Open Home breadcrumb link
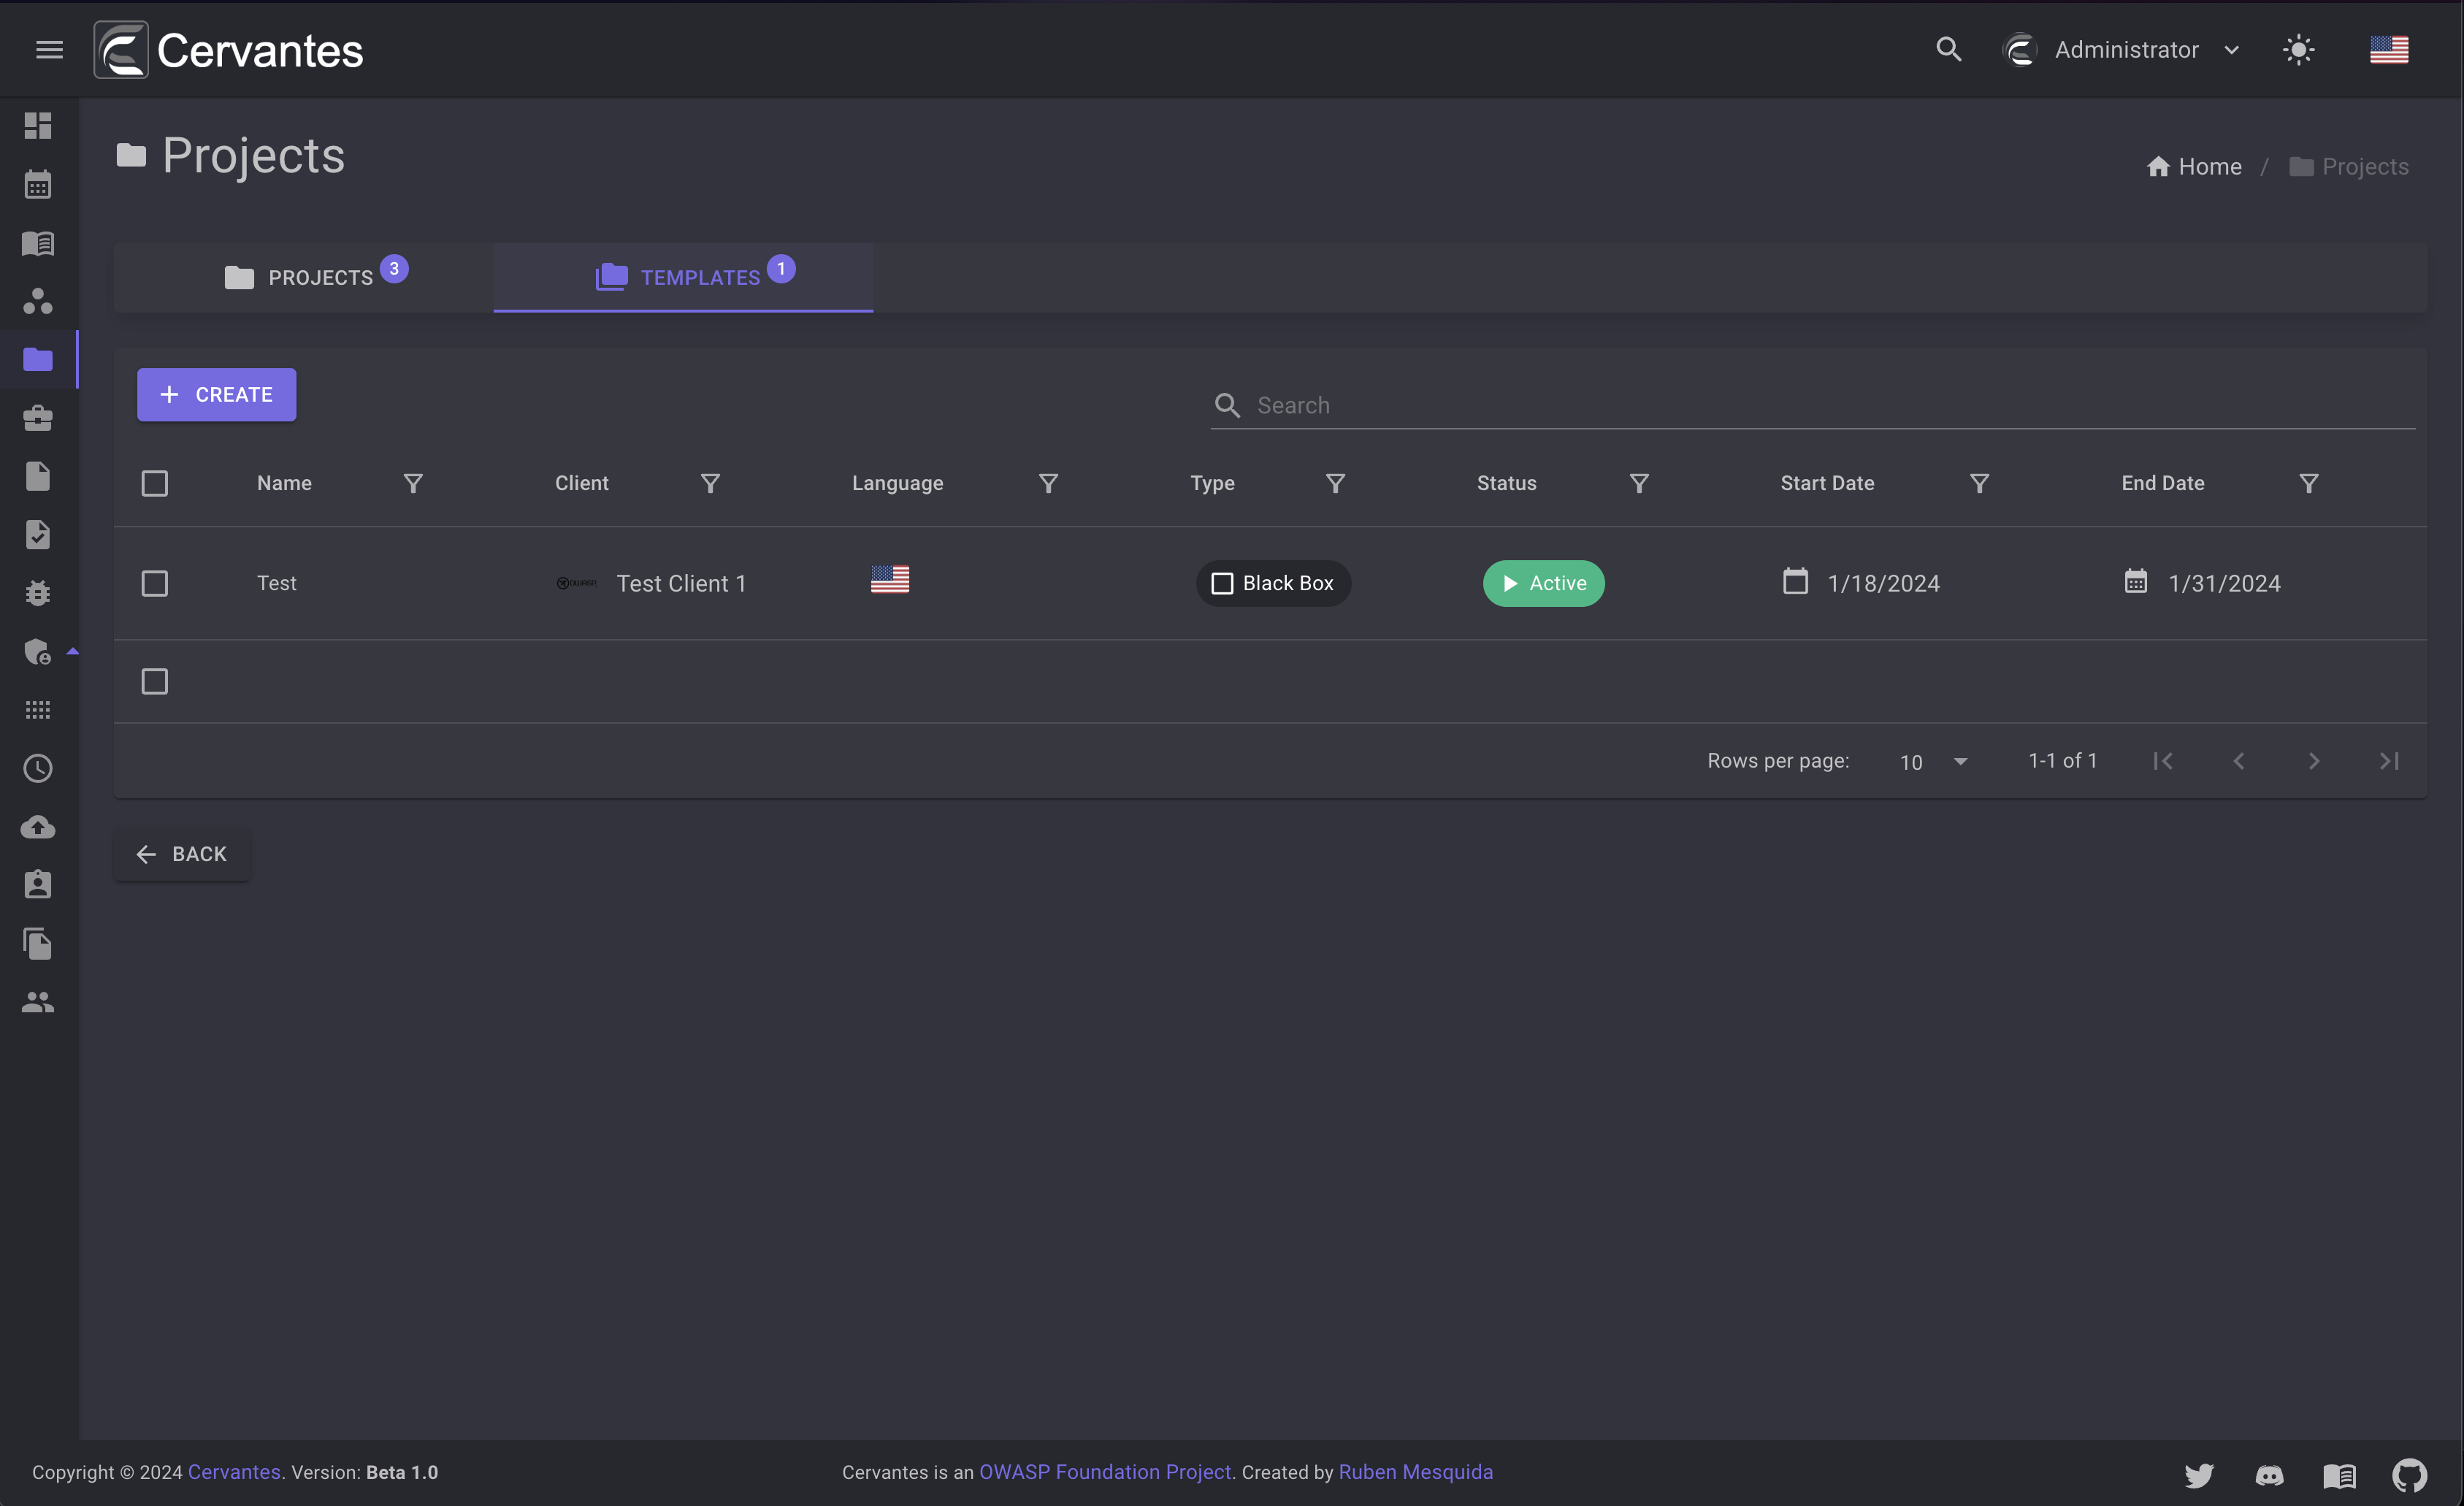Screen dimensions: 2464x1506 pyautogui.click(x=2194, y=167)
